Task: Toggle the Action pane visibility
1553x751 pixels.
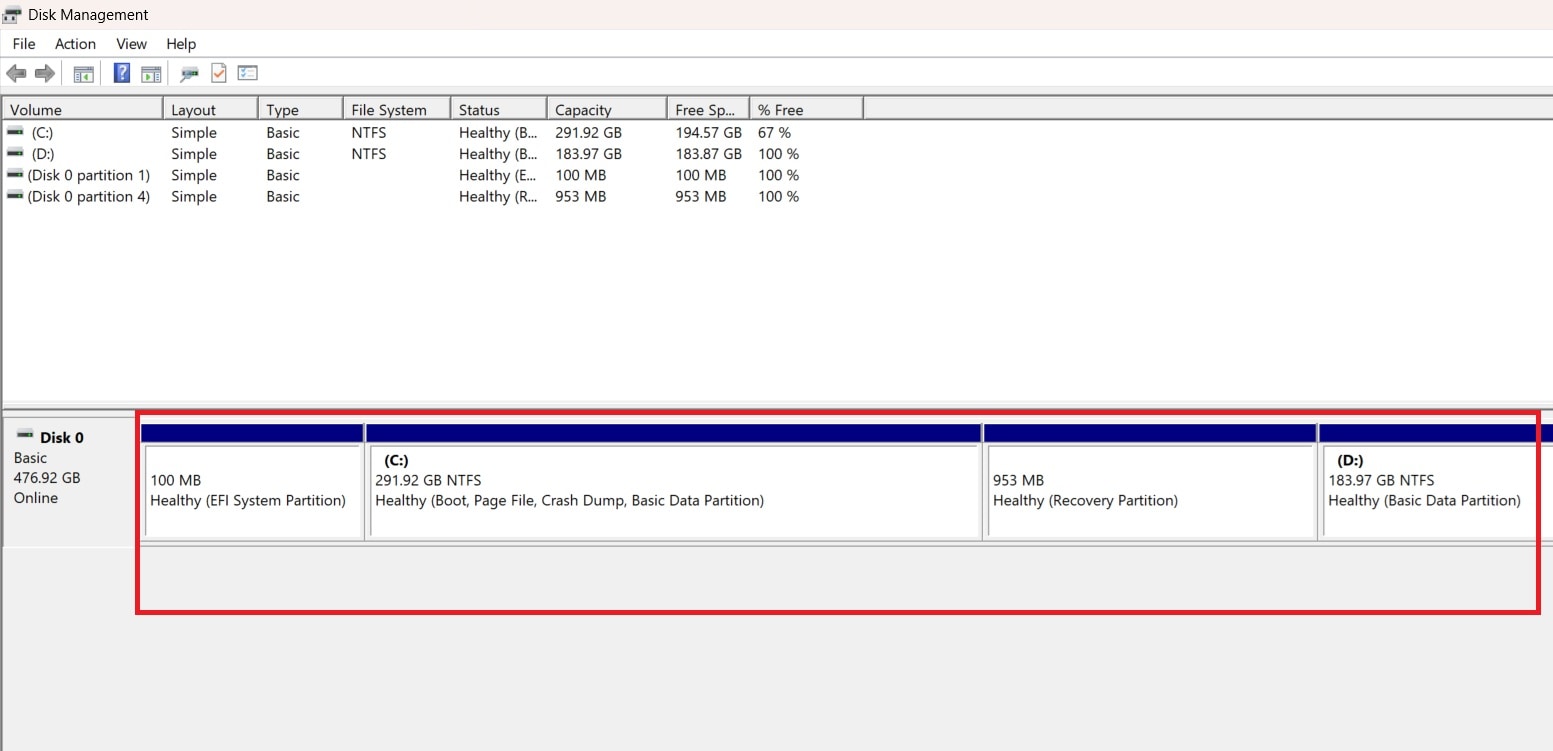Action: coord(151,72)
